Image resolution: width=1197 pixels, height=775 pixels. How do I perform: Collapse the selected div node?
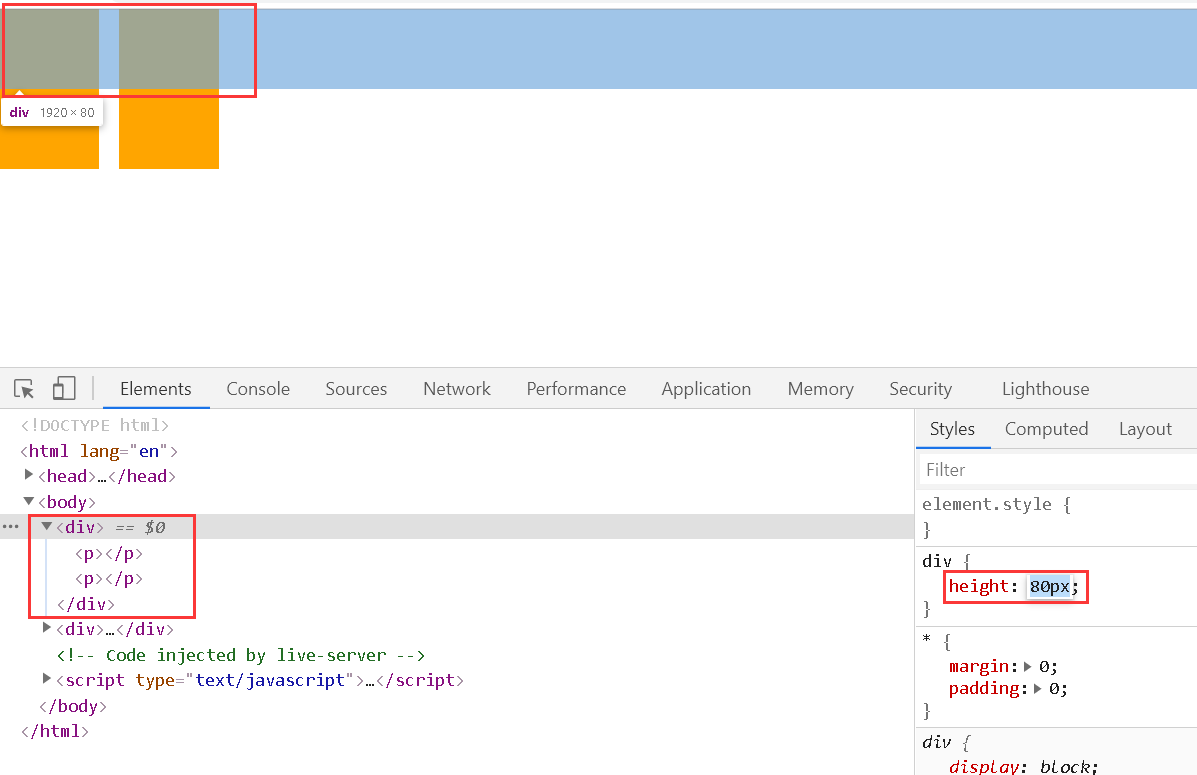point(47,526)
